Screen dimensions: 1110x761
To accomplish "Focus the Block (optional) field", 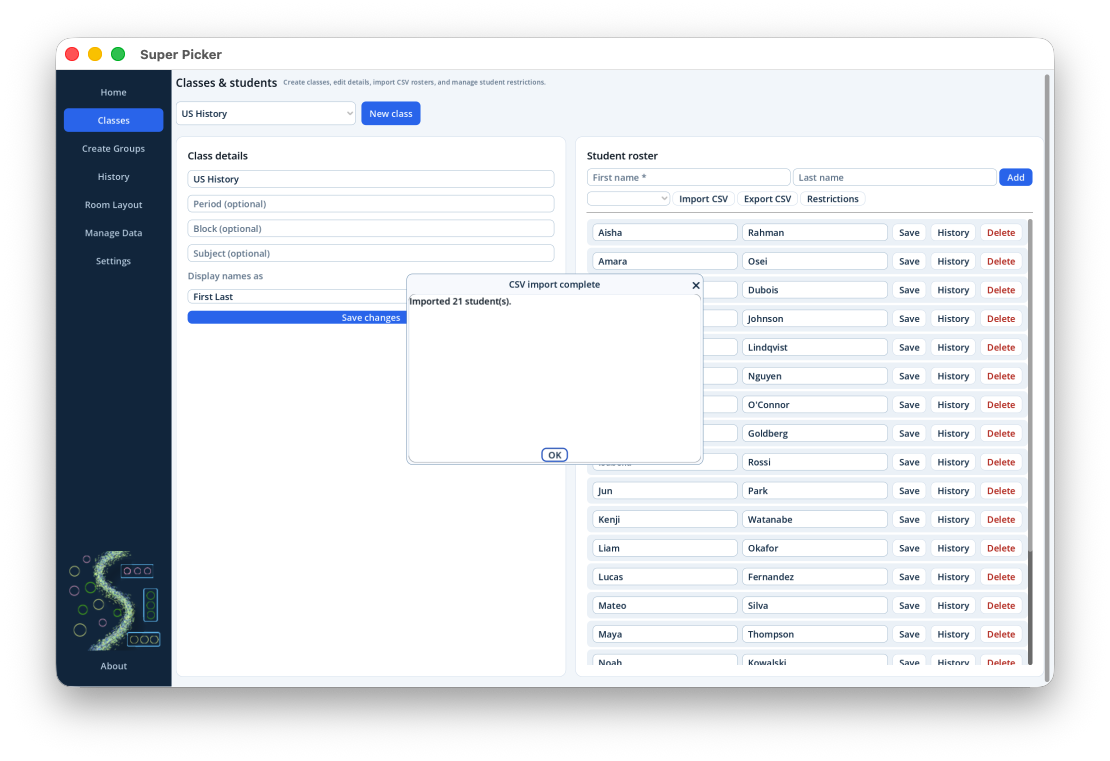I will tap(371, 229).
